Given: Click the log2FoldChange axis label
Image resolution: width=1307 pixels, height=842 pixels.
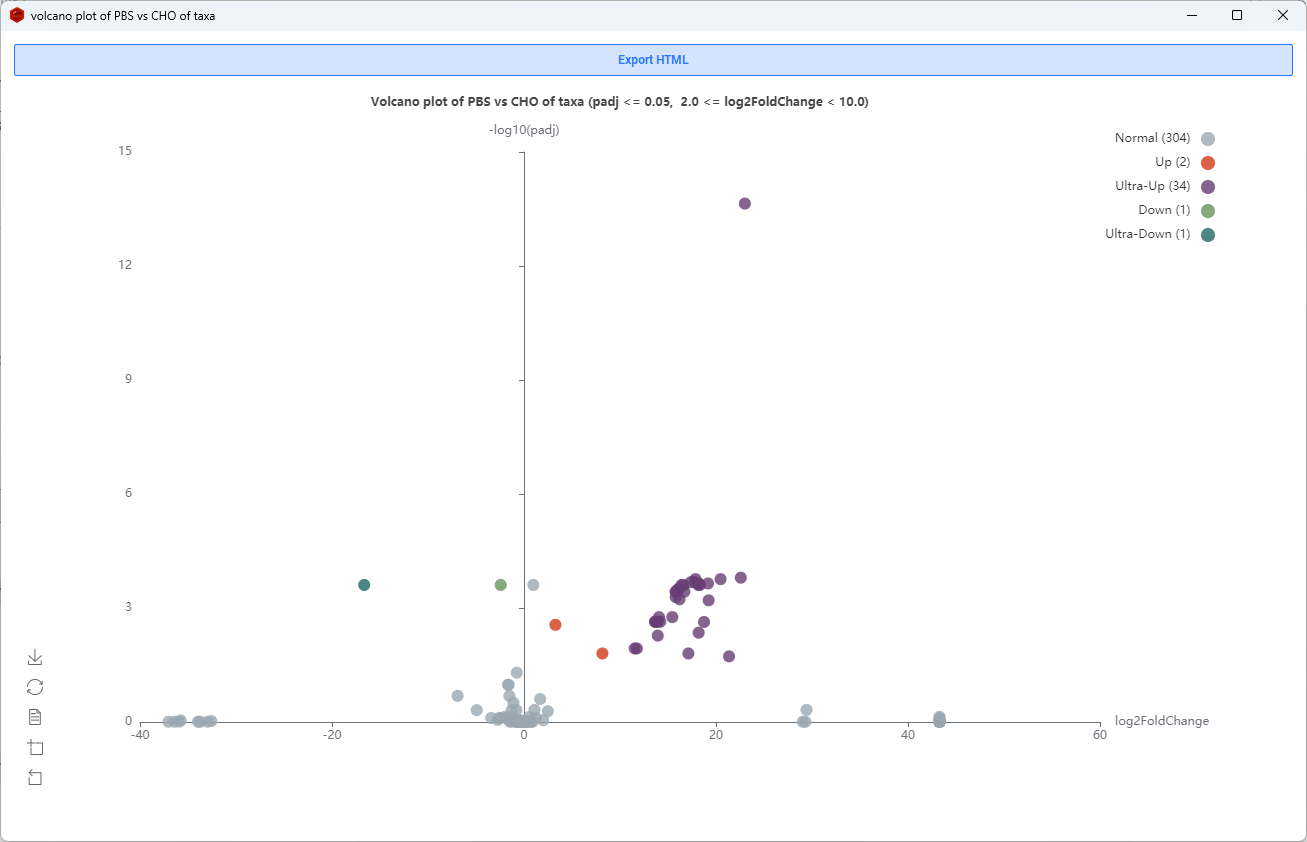Looking at the screenshot, I should [x=1162, y=721].
